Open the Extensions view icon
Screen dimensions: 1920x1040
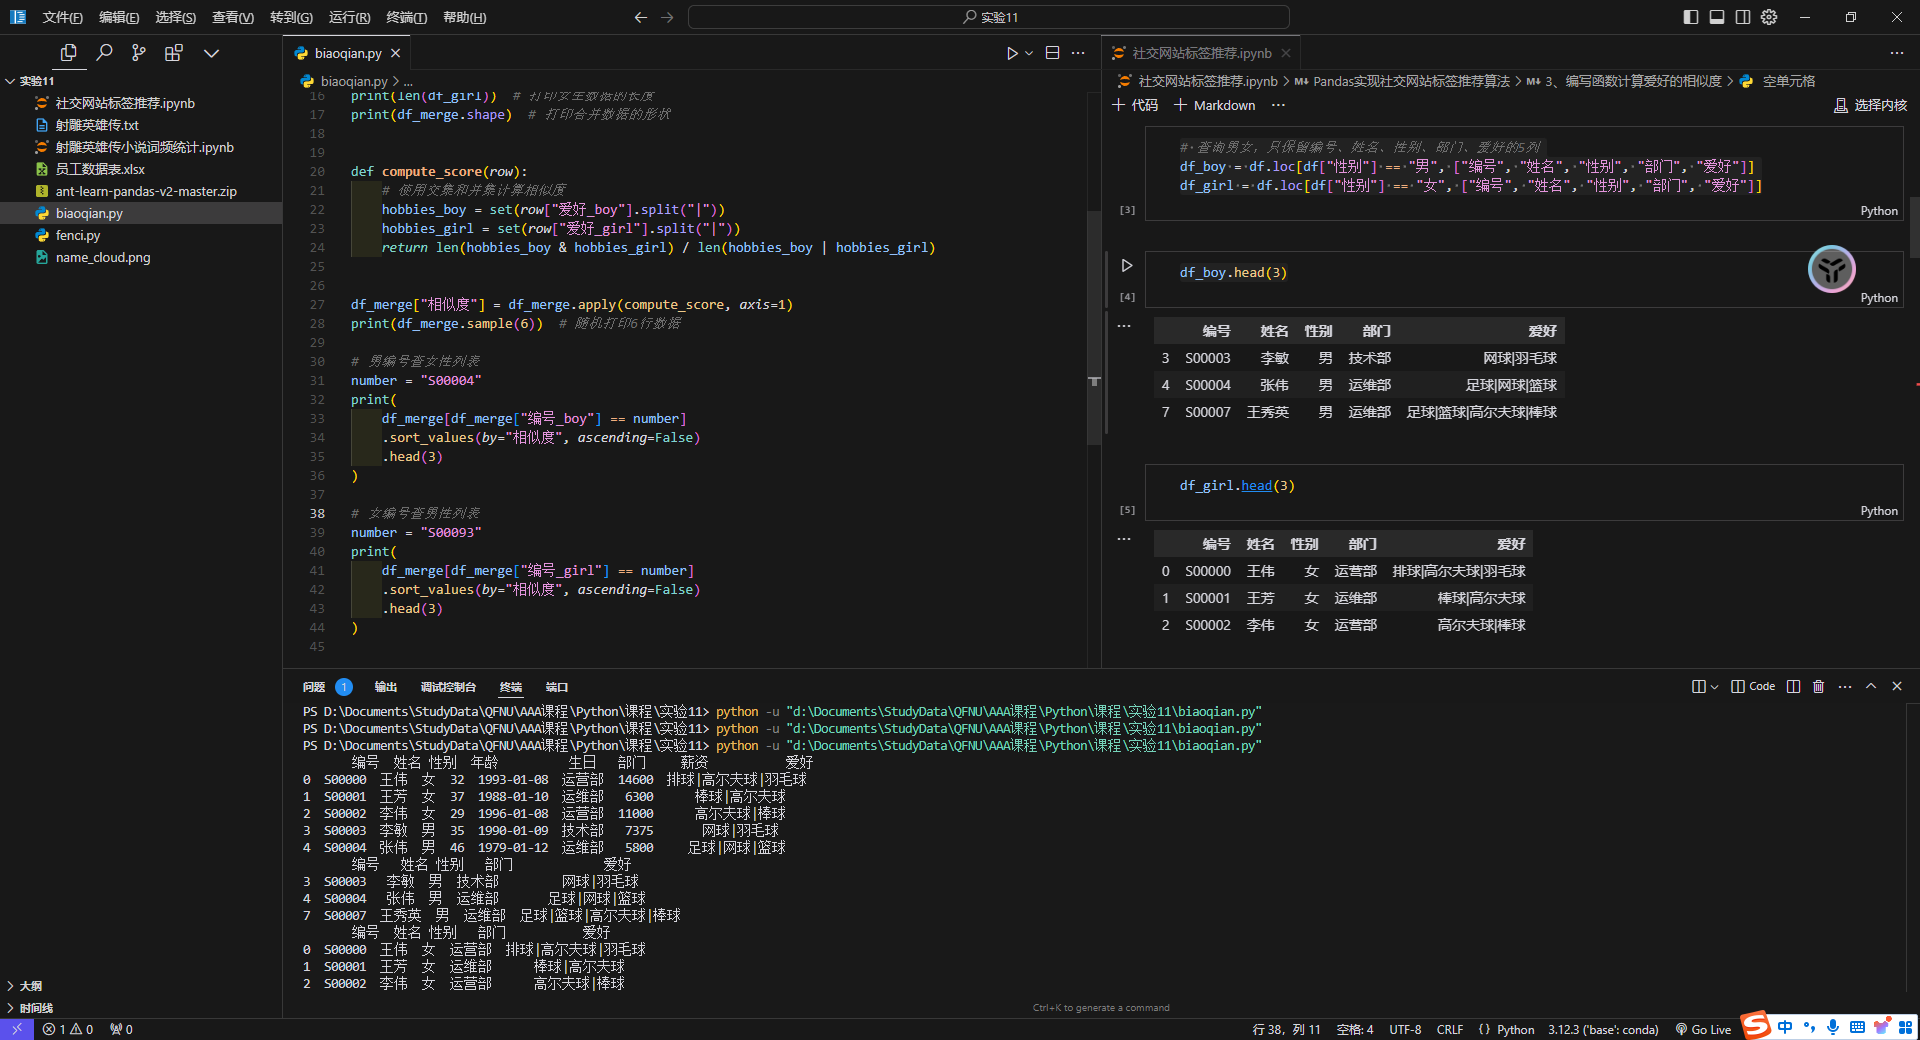click(174, 53)
